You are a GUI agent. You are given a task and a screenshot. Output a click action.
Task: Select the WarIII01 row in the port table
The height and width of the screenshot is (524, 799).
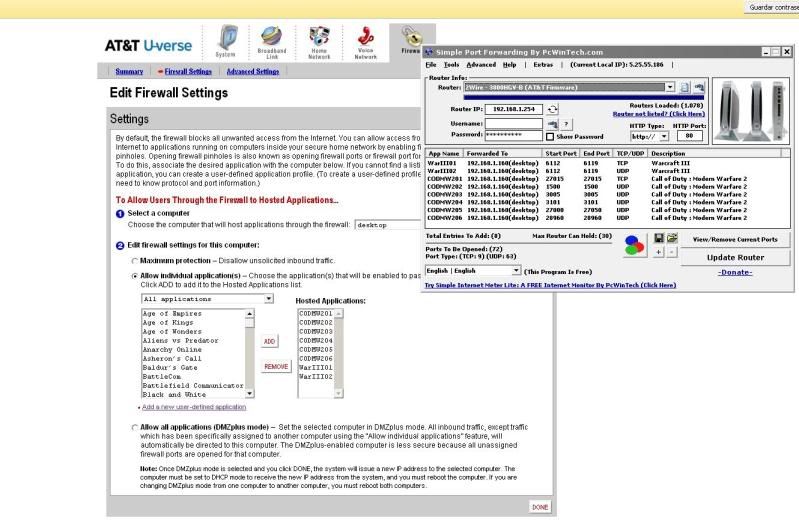click(x=607, y=163)
